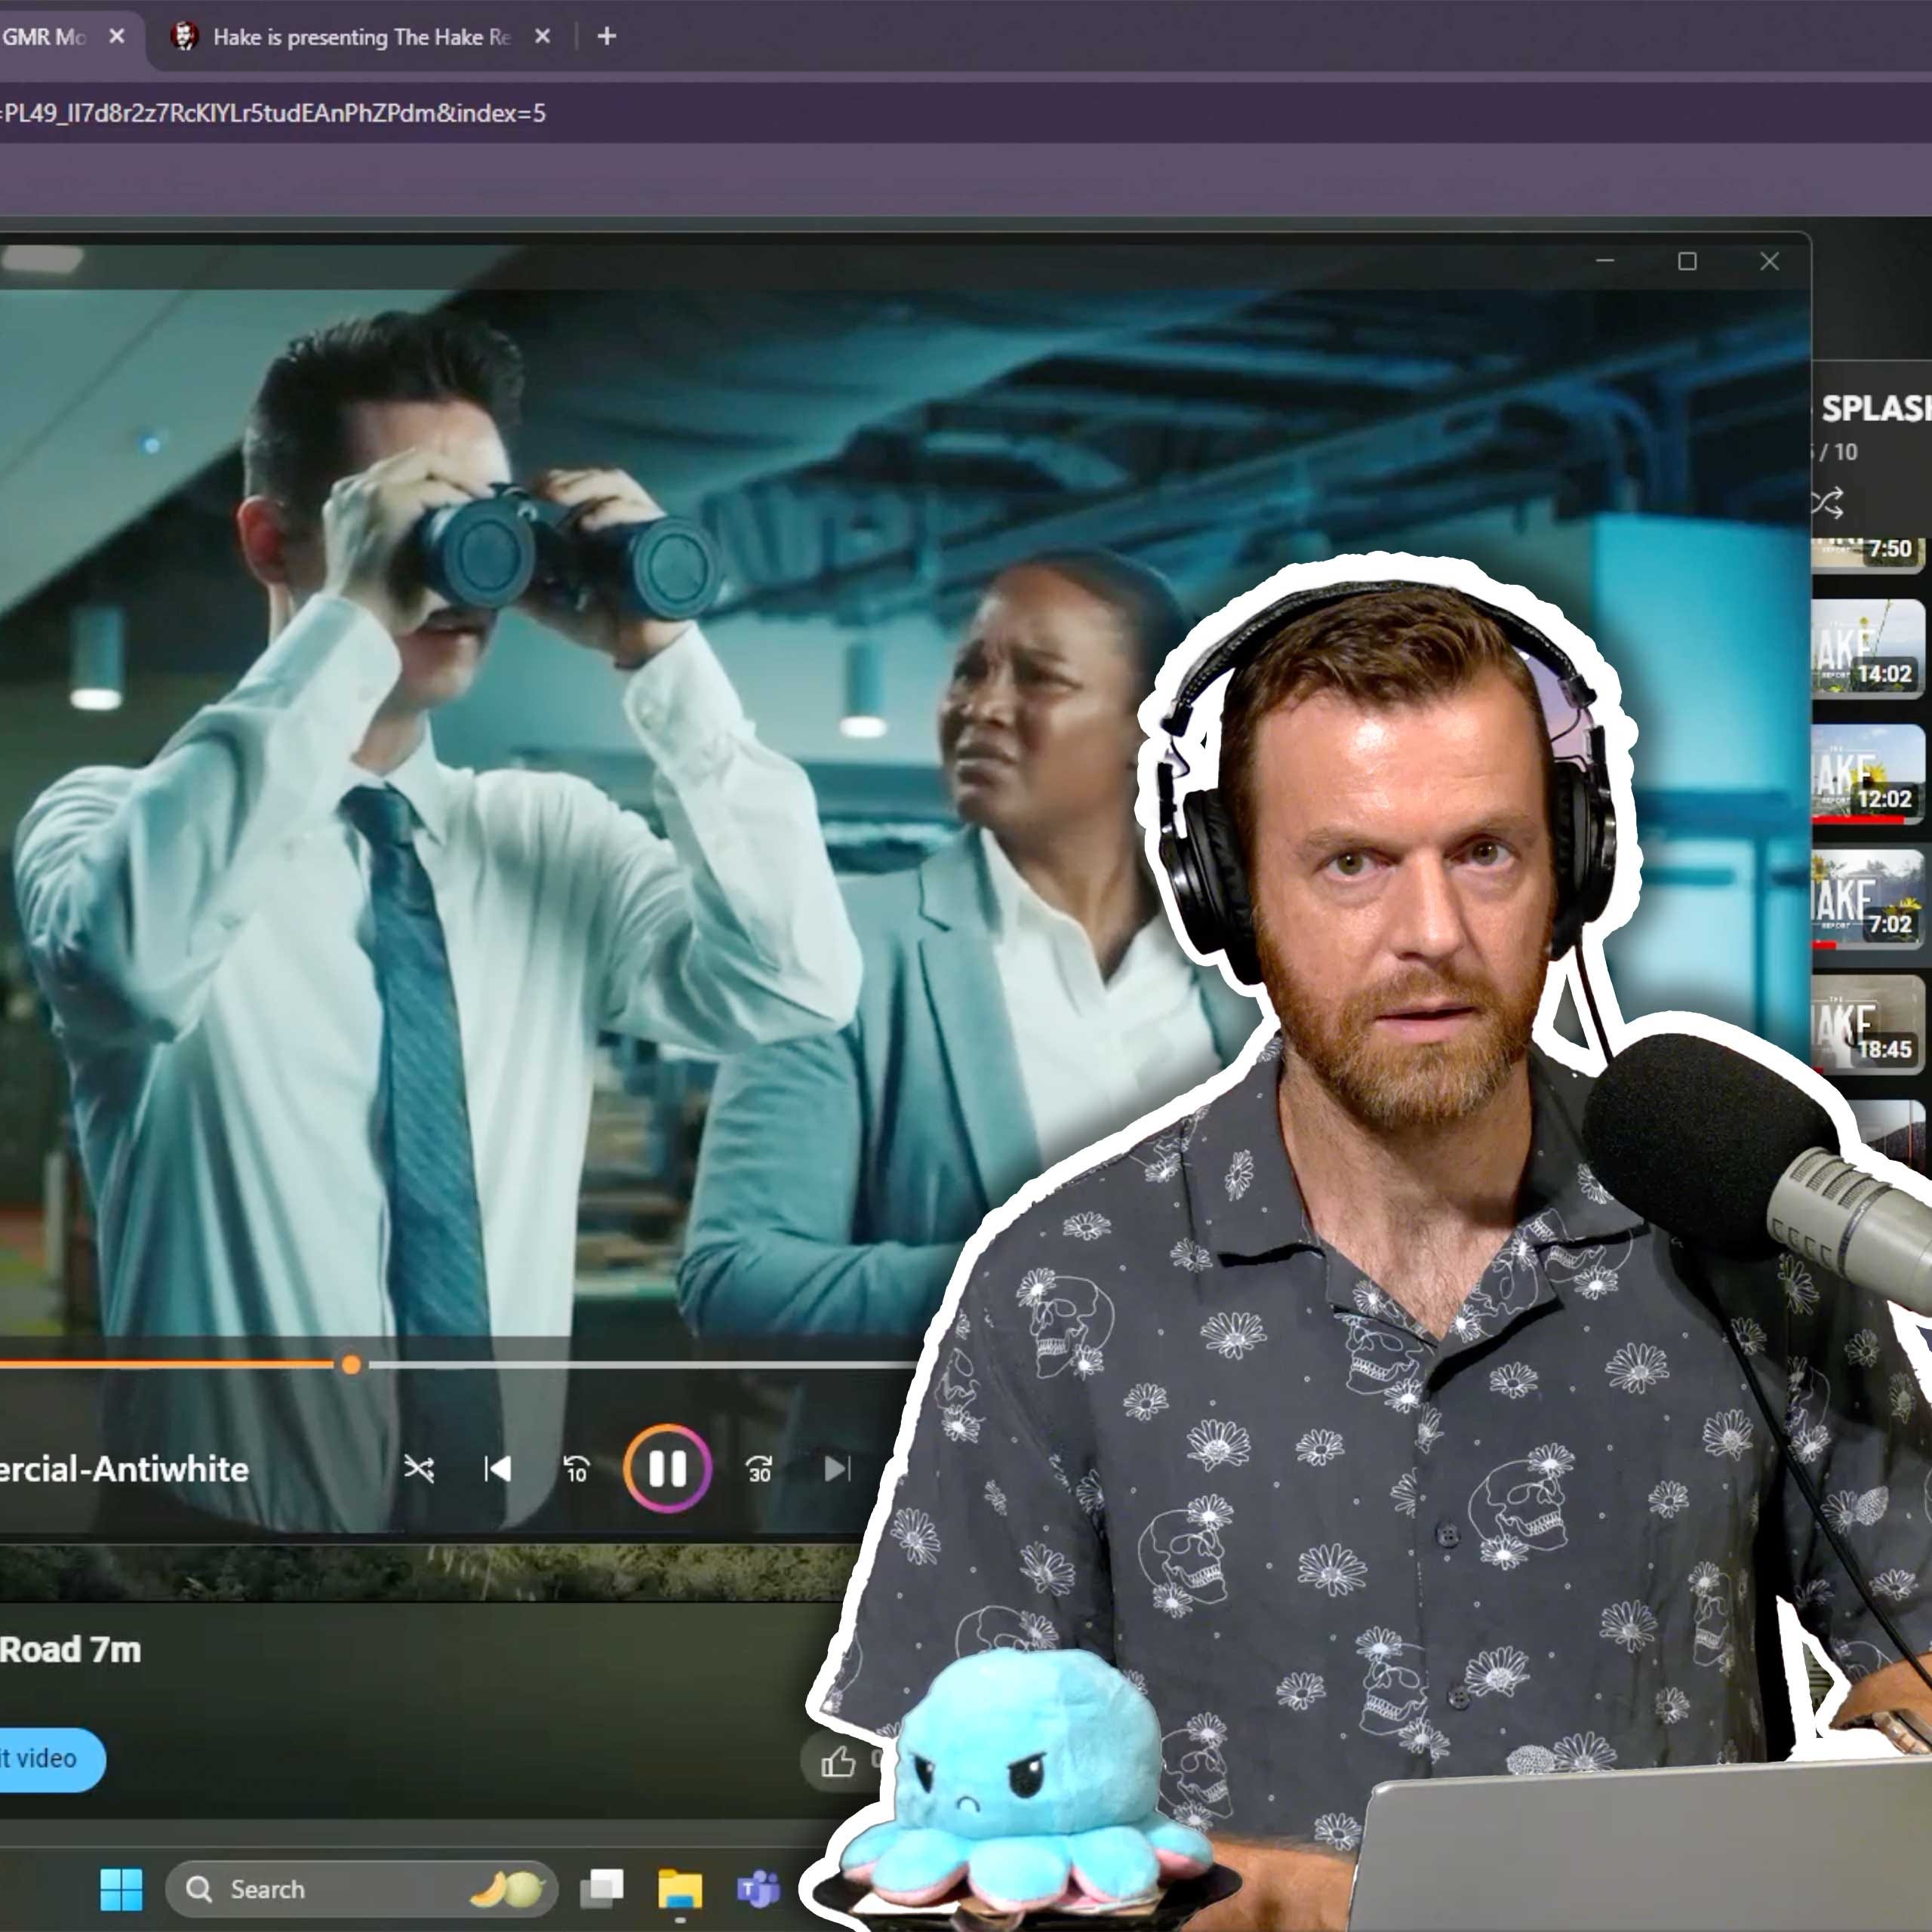Open the Windows Start menu
The height and width of the screenshot is (1932, 1932).
(x=121, y=1889)
